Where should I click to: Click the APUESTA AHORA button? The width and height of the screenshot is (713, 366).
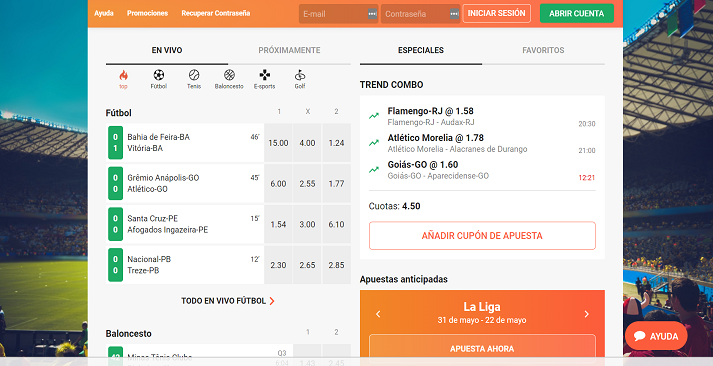[482, 349]
